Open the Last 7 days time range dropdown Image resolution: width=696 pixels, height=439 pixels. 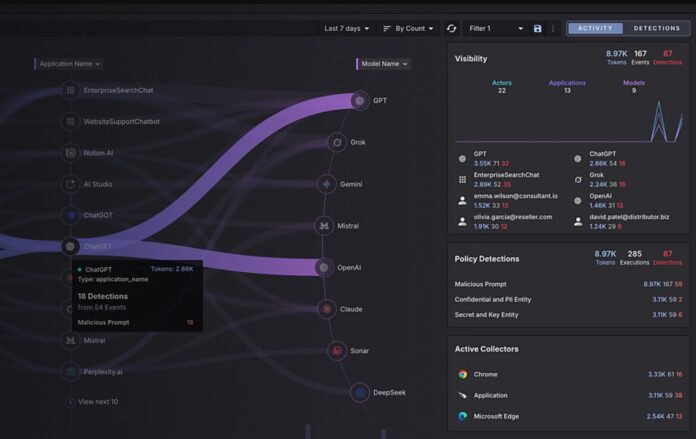[x=346, y=28]
